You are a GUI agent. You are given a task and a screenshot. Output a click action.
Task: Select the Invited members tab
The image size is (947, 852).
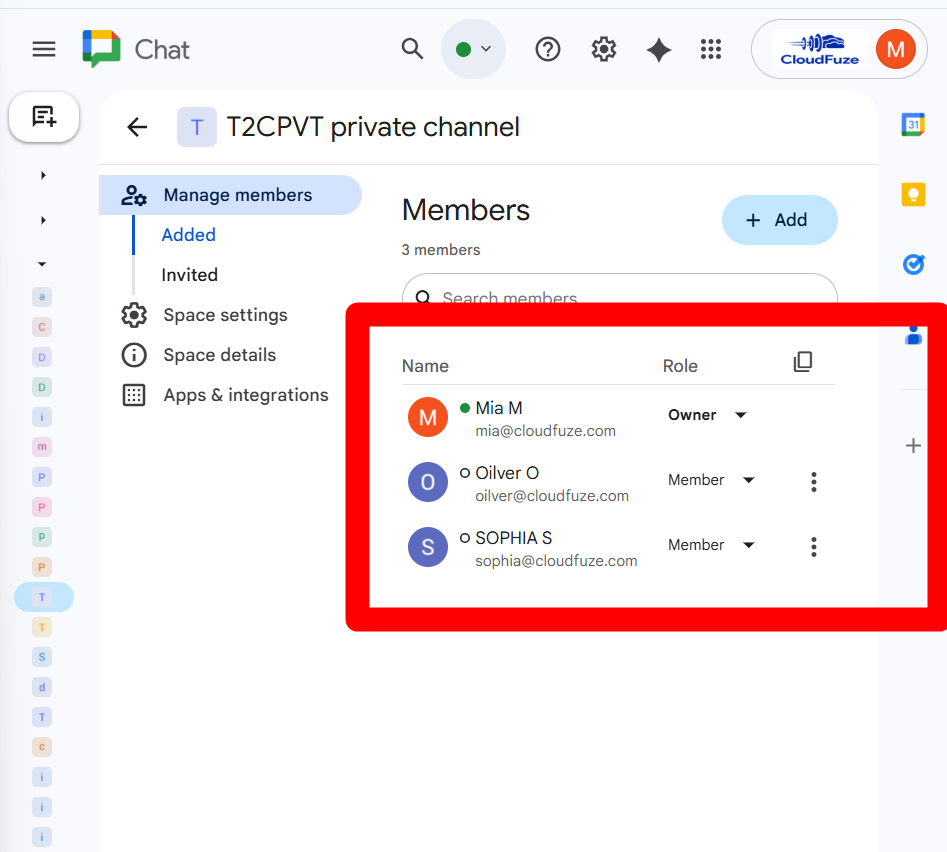pos(189,275)
